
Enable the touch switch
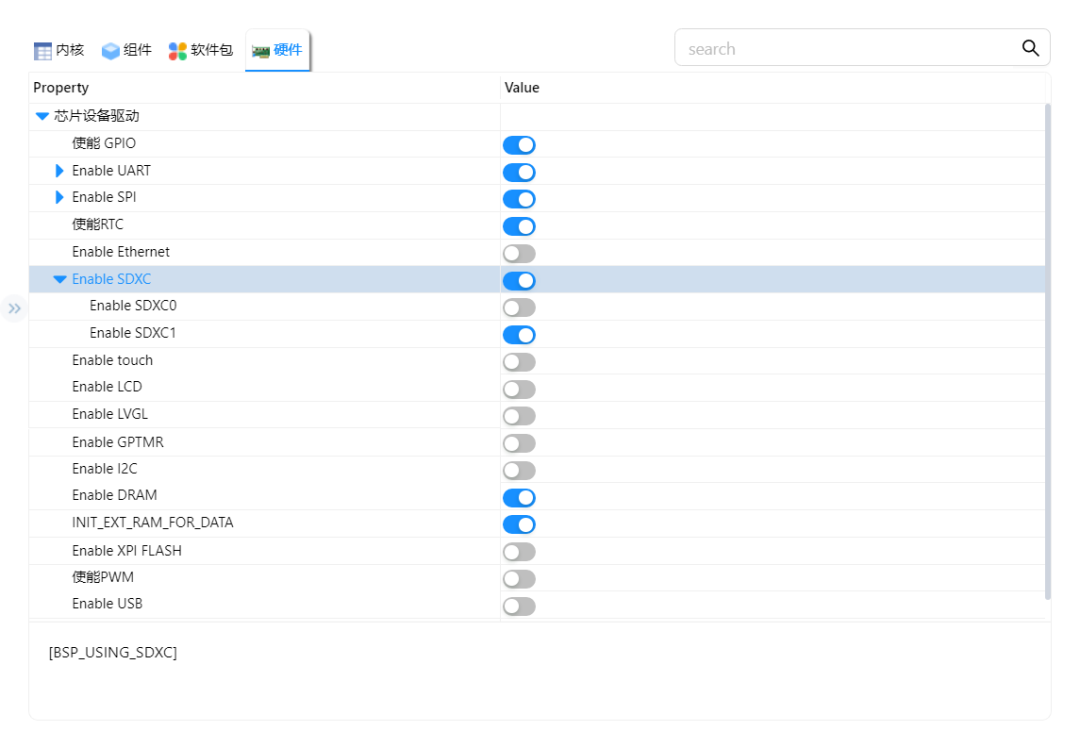(519, 362)
